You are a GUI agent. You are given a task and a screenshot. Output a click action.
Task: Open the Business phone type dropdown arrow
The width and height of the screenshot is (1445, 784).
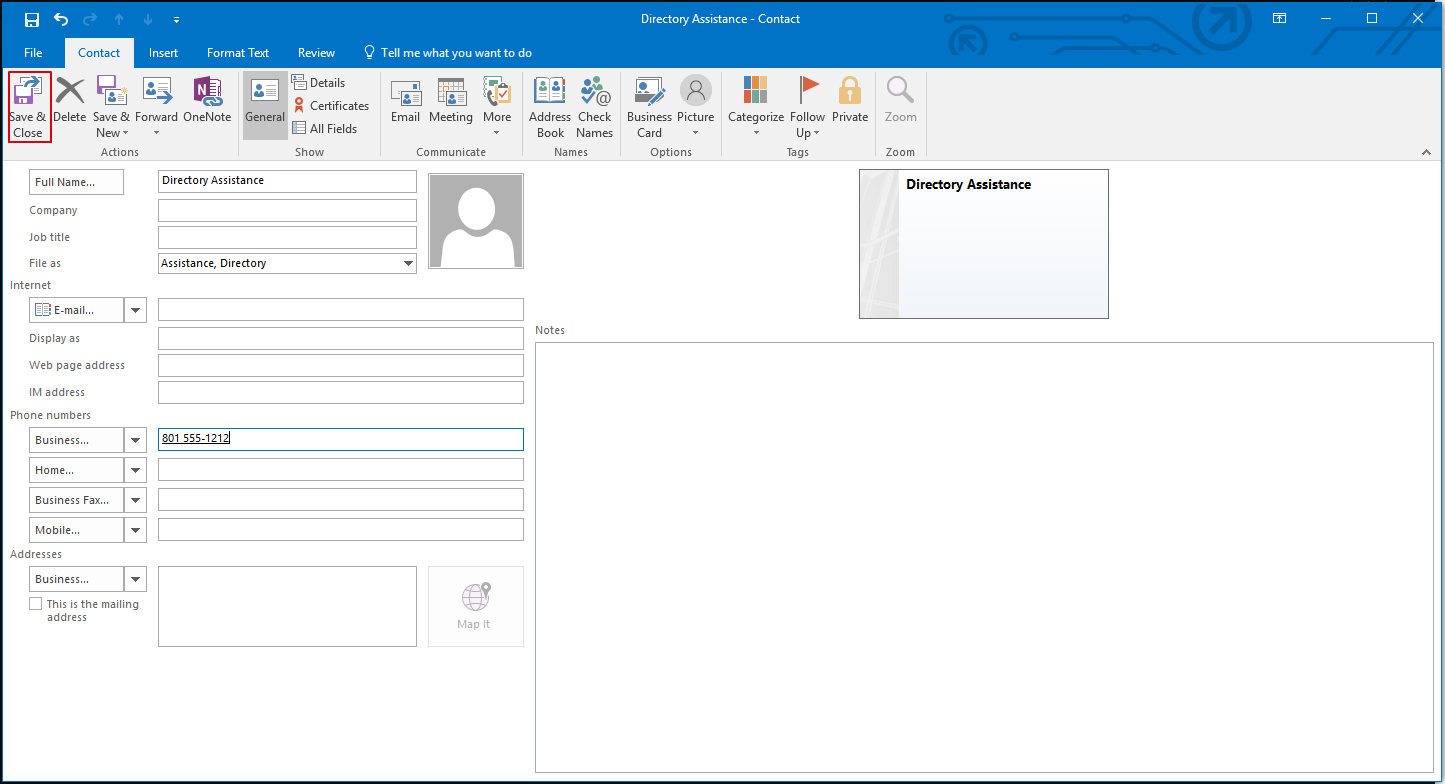pyautogui.click(x=135, y=440)
